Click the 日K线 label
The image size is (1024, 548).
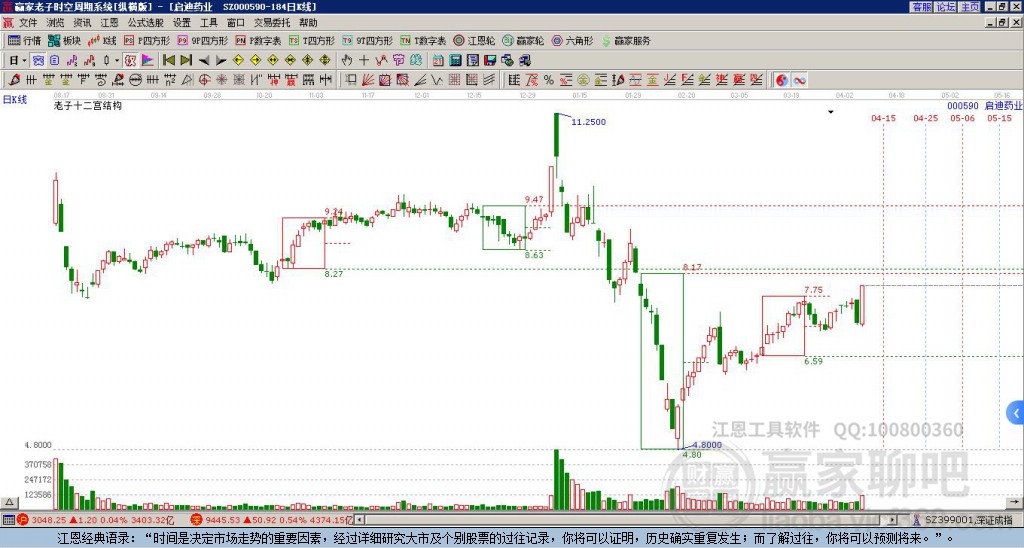[15, 99]
